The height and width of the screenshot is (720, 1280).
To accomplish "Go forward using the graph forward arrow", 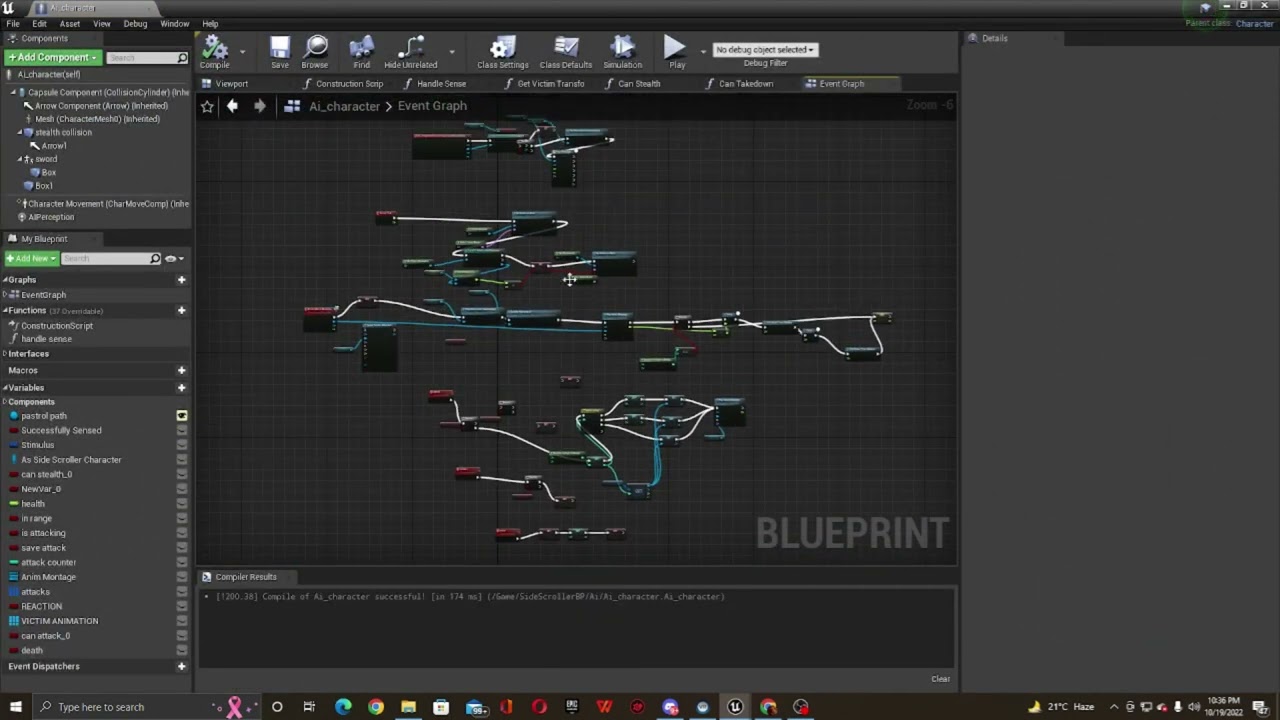I will pos(259,106).
